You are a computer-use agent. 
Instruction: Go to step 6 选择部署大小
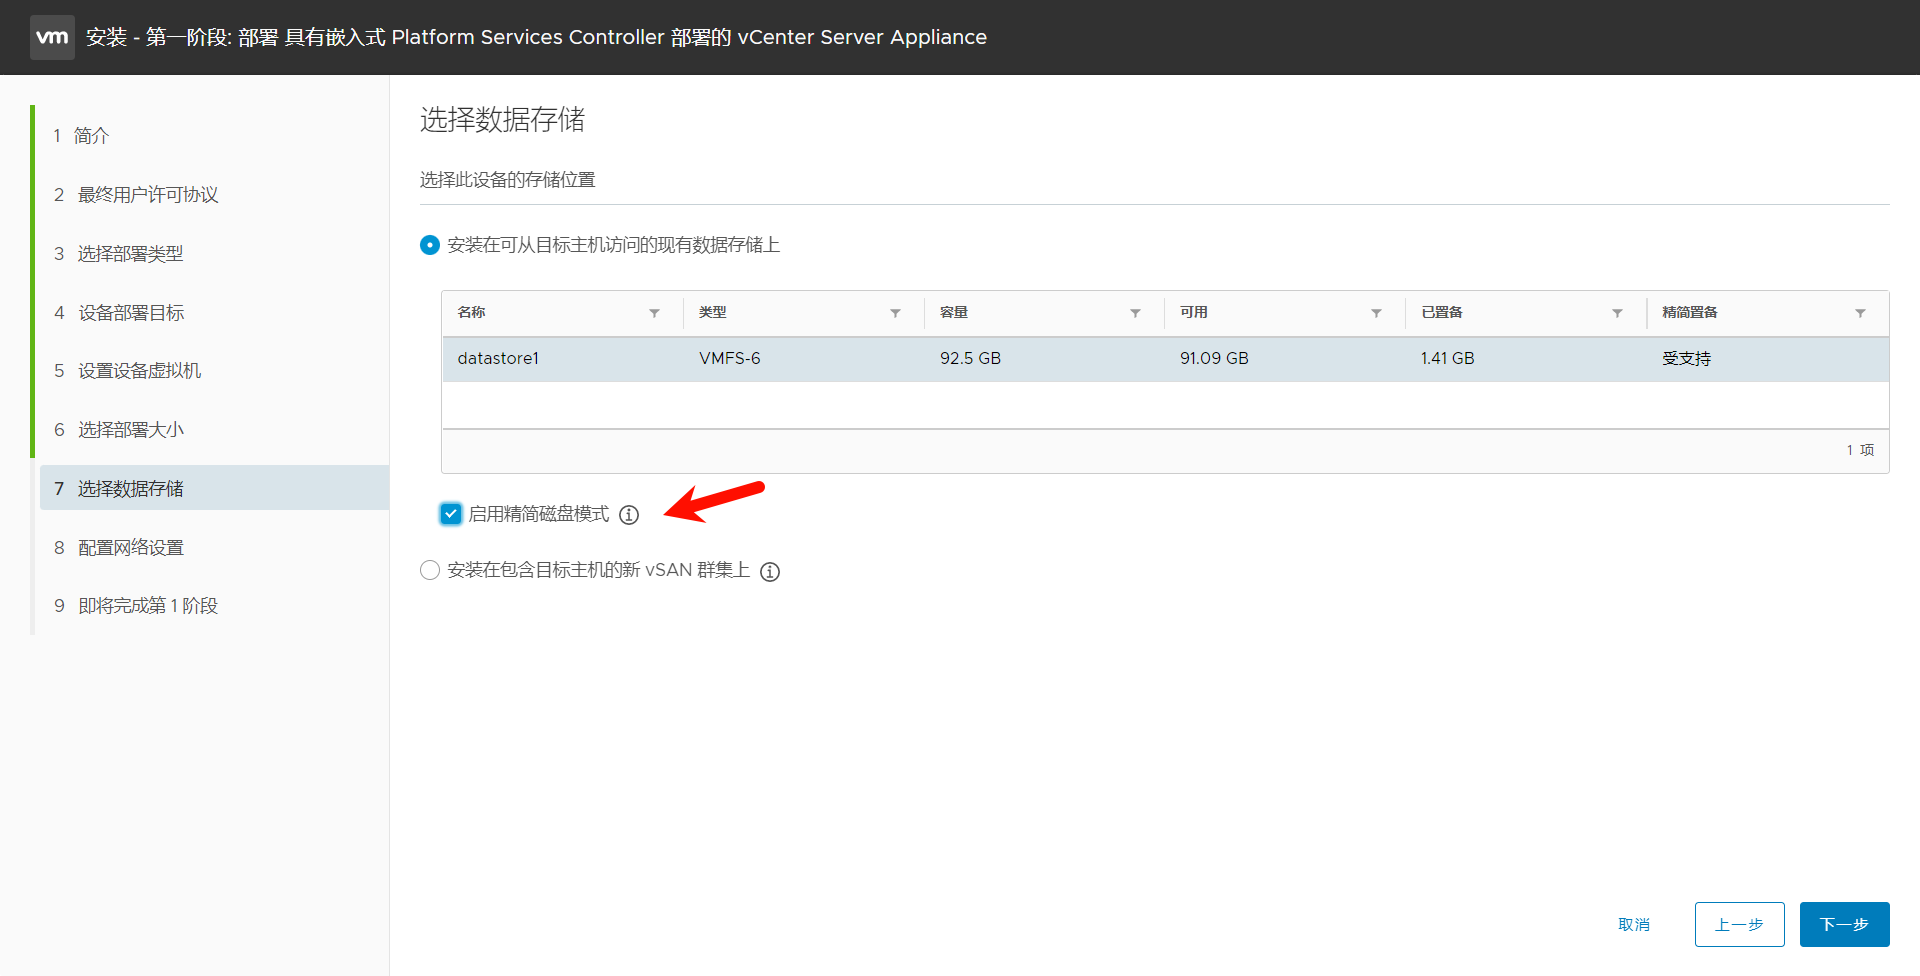tap(119, 430)
